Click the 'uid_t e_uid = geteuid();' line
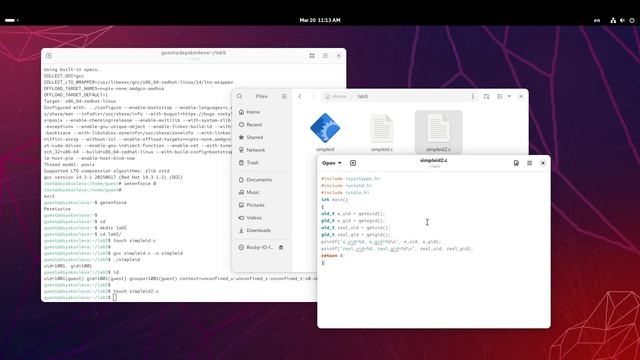Viewport: 640px width, 360px height. (353, 213)
